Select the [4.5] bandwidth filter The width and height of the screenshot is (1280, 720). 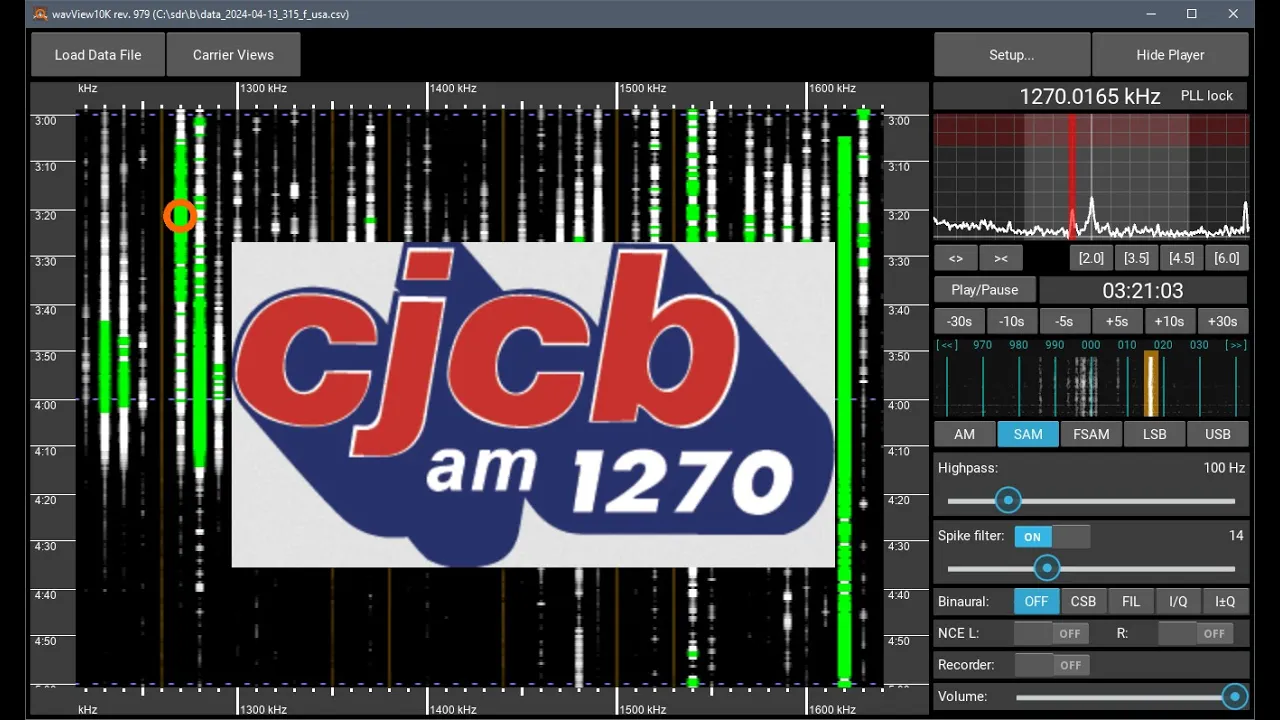coord(1181,258)
